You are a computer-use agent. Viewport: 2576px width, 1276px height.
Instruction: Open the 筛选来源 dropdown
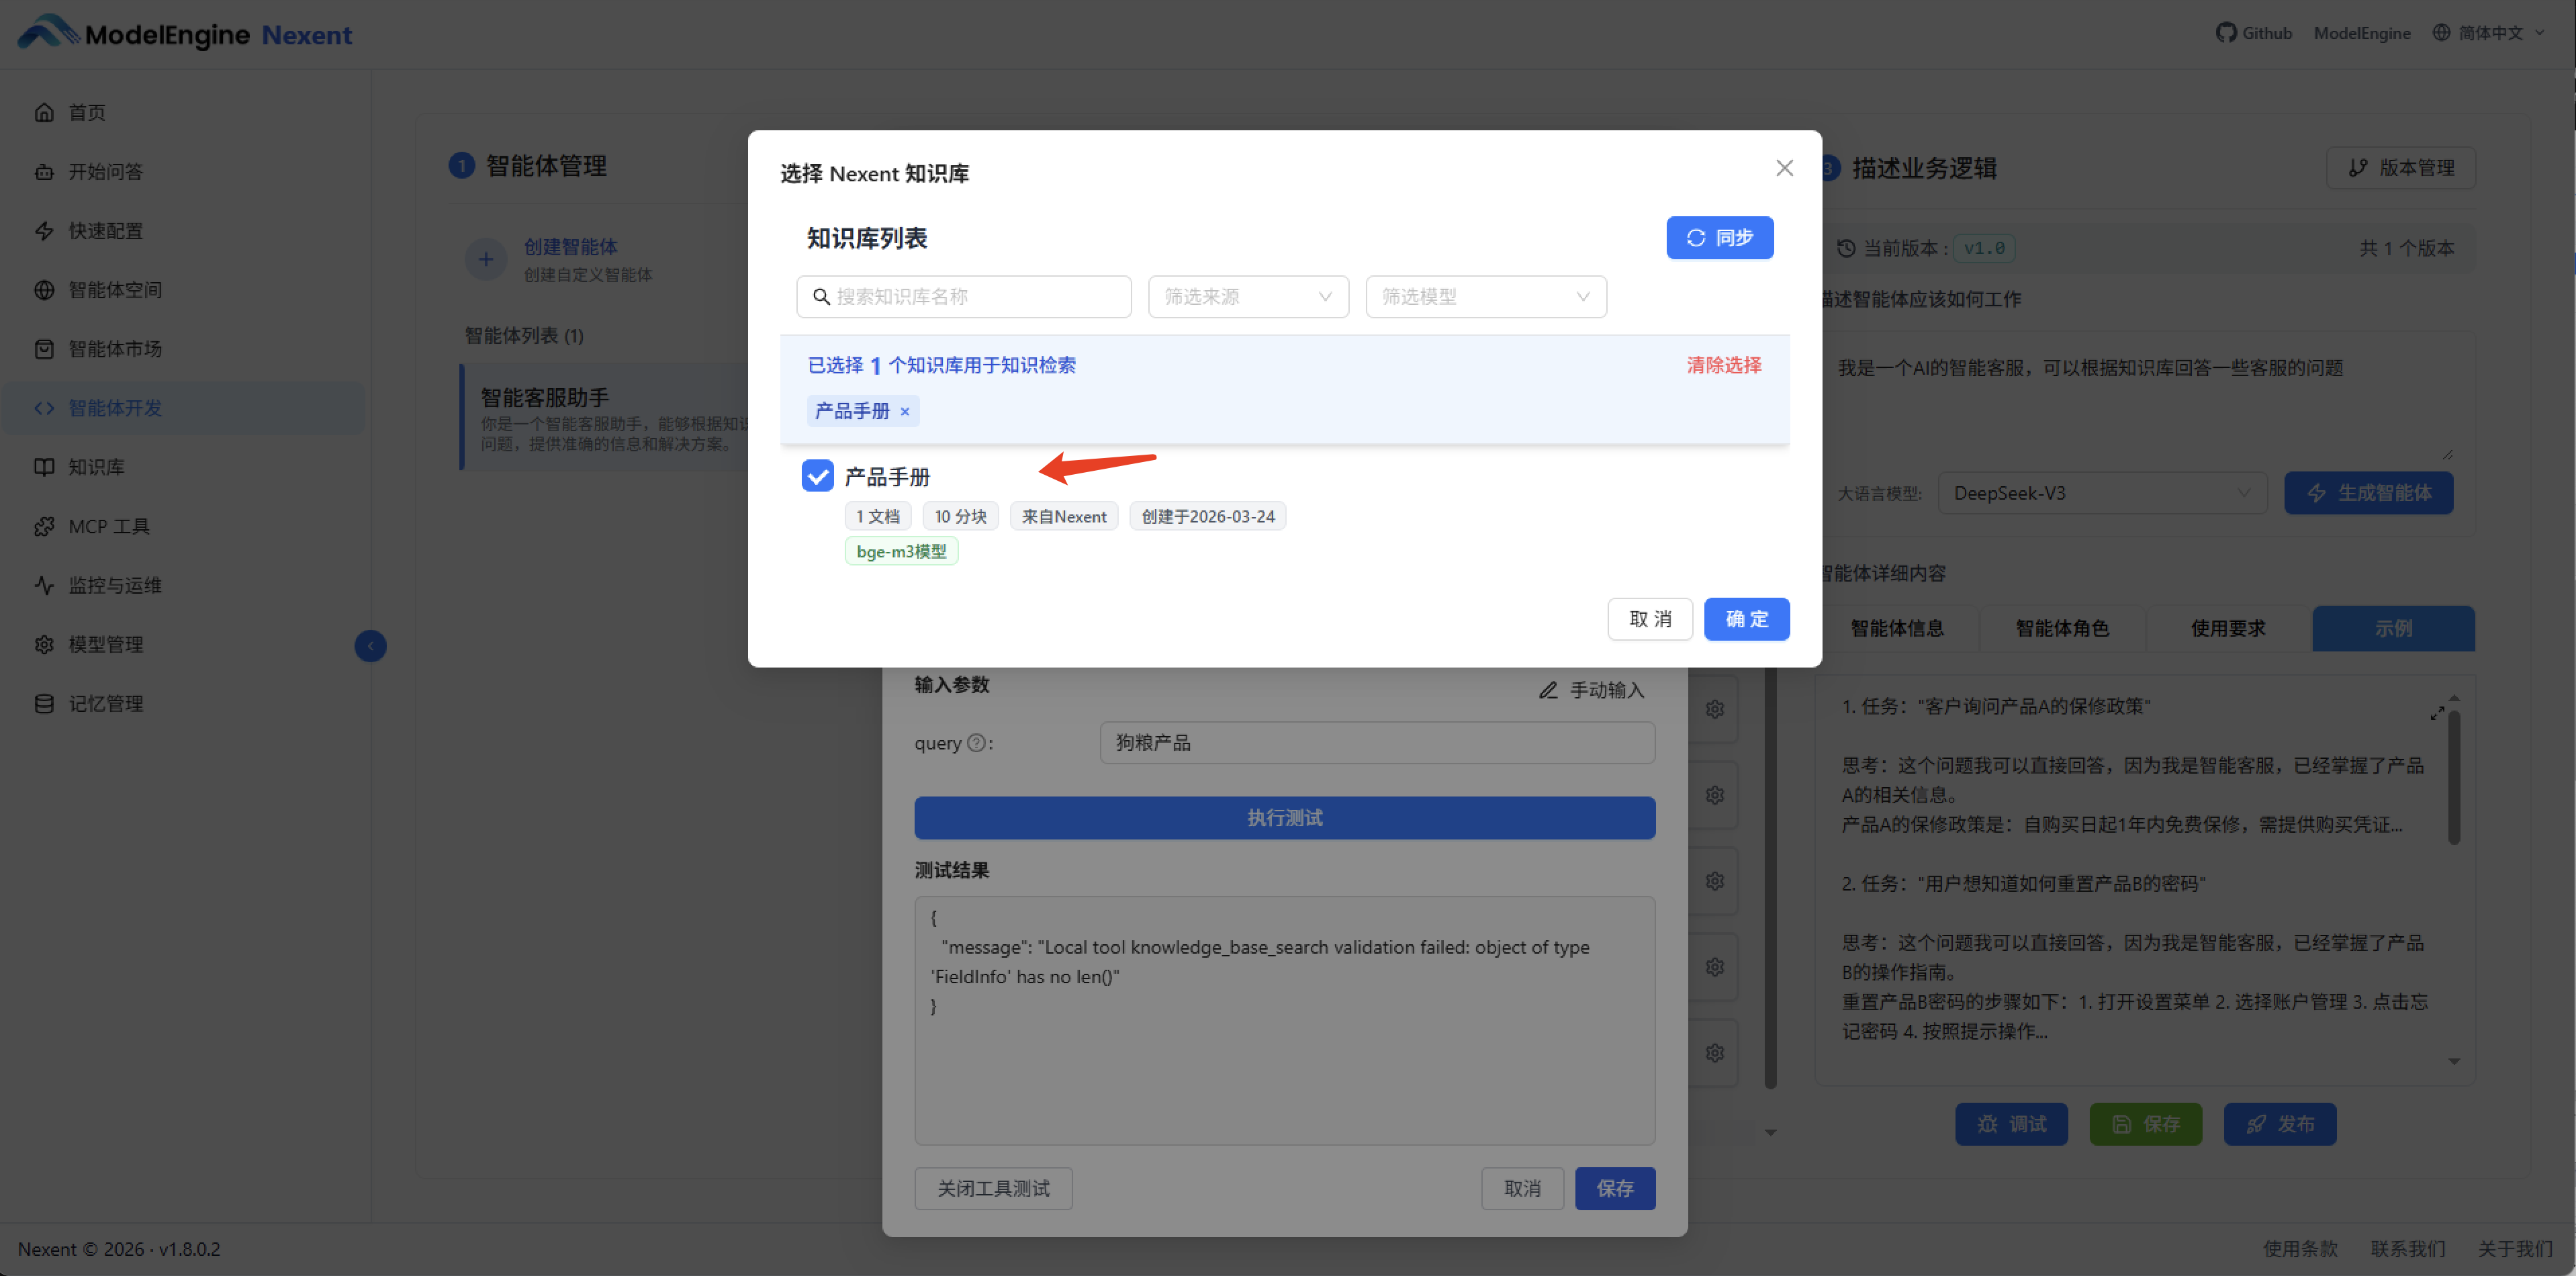(x=1248, y=296)
